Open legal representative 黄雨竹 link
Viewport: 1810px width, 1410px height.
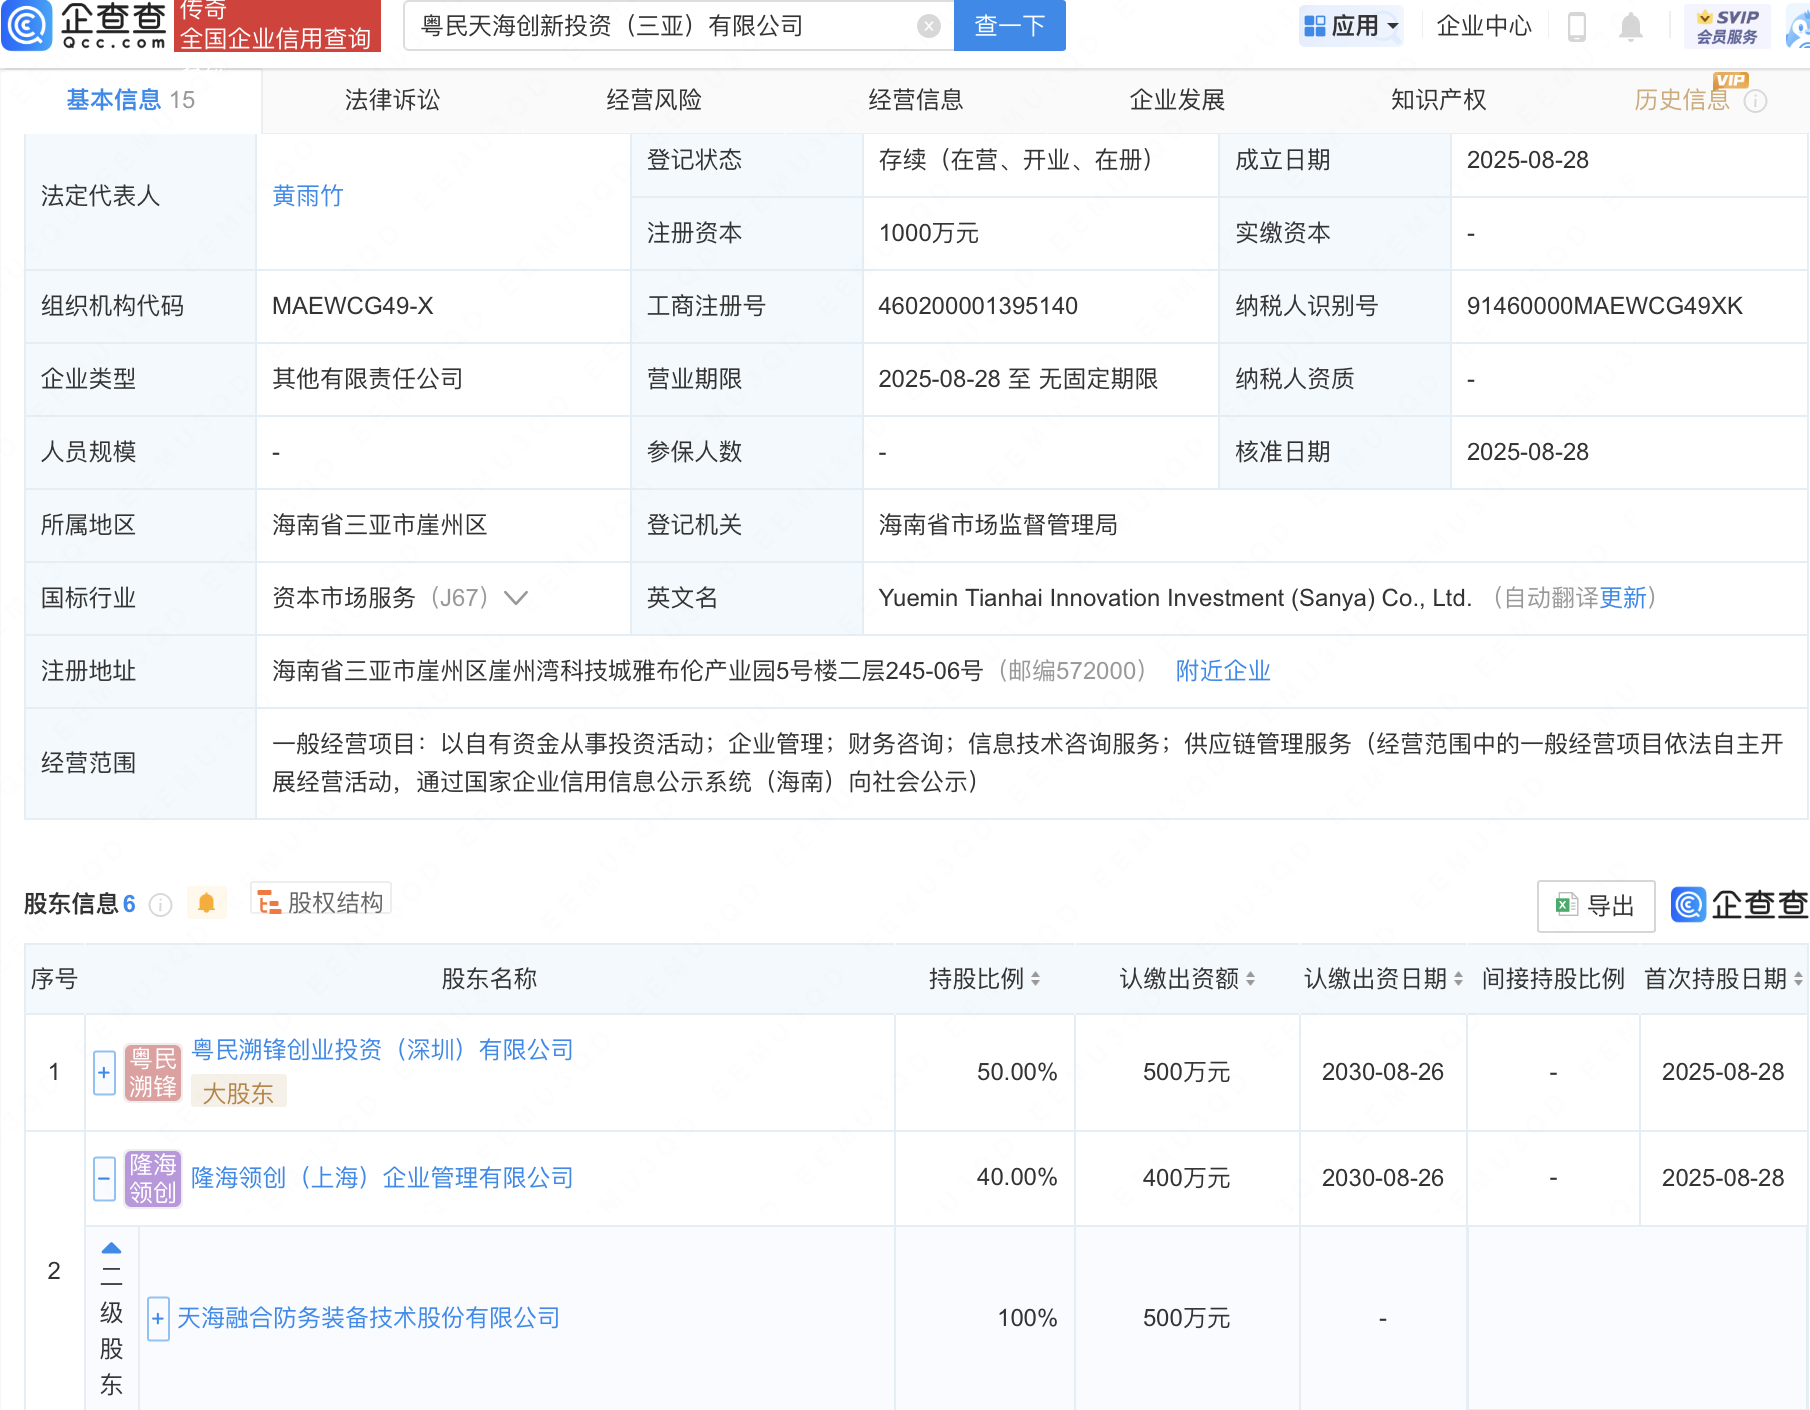[308, 196]
